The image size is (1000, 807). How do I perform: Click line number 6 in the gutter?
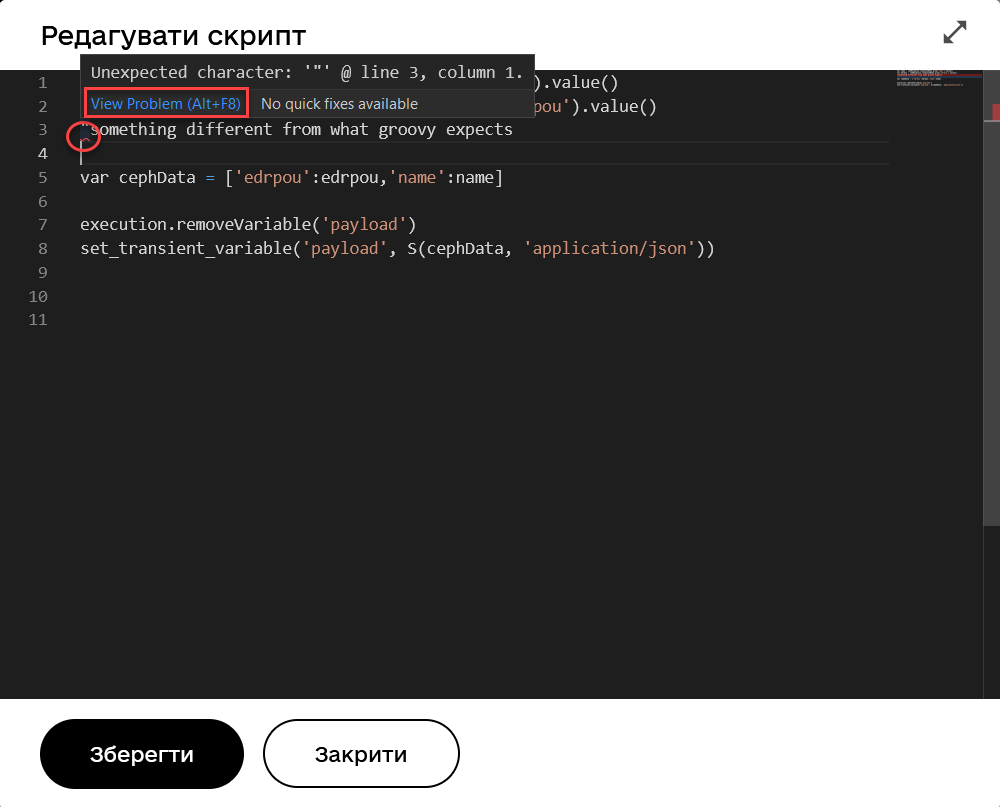(x=43, y=201)
